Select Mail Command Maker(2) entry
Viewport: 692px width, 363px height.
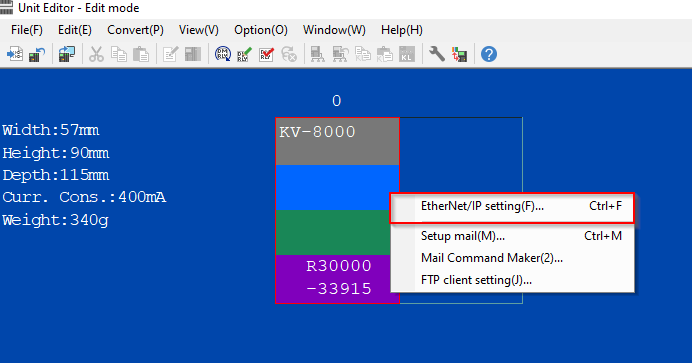point(512,258)
